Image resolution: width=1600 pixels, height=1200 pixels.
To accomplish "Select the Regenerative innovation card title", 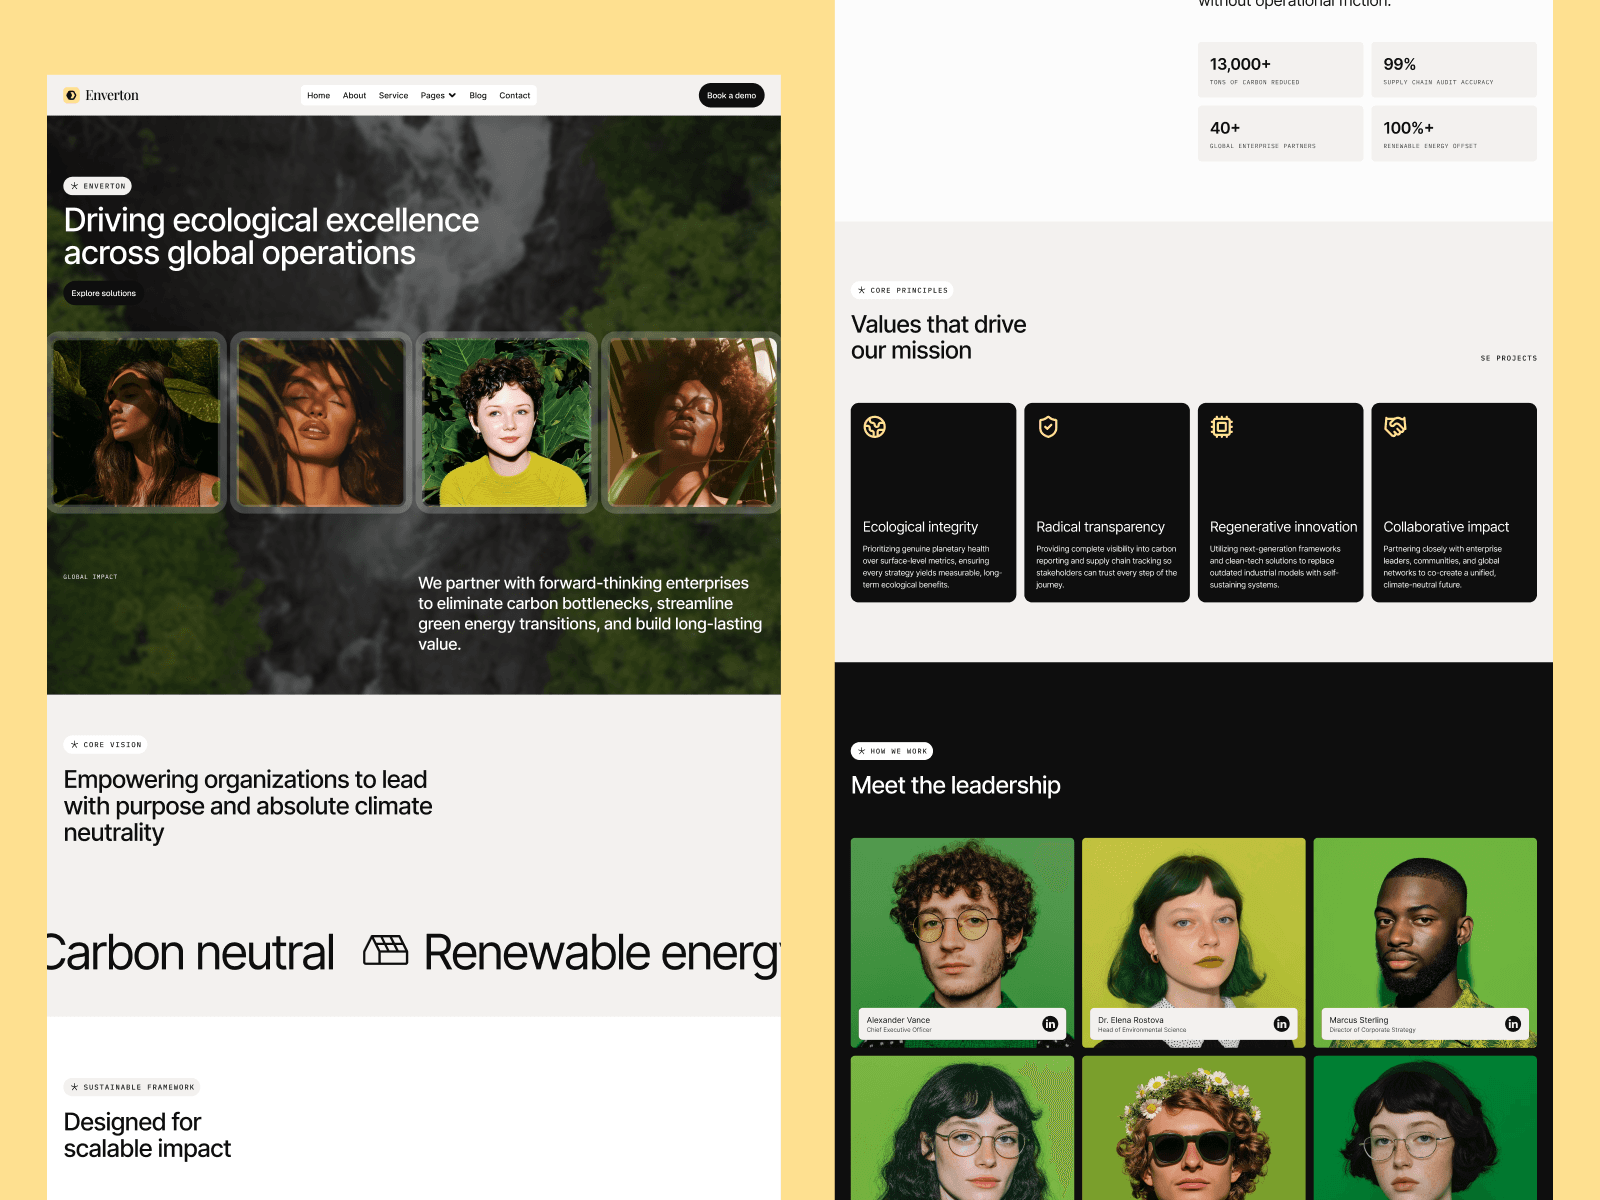I will 1283,527.
